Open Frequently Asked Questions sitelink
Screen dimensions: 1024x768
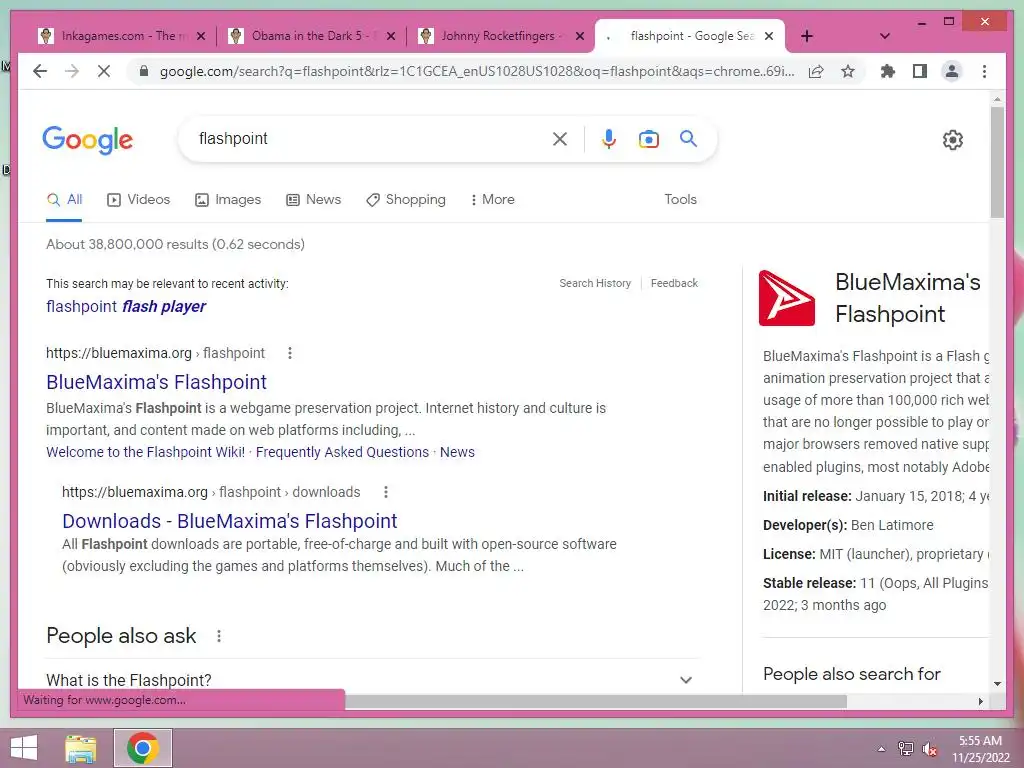click(x=342, y=452)
